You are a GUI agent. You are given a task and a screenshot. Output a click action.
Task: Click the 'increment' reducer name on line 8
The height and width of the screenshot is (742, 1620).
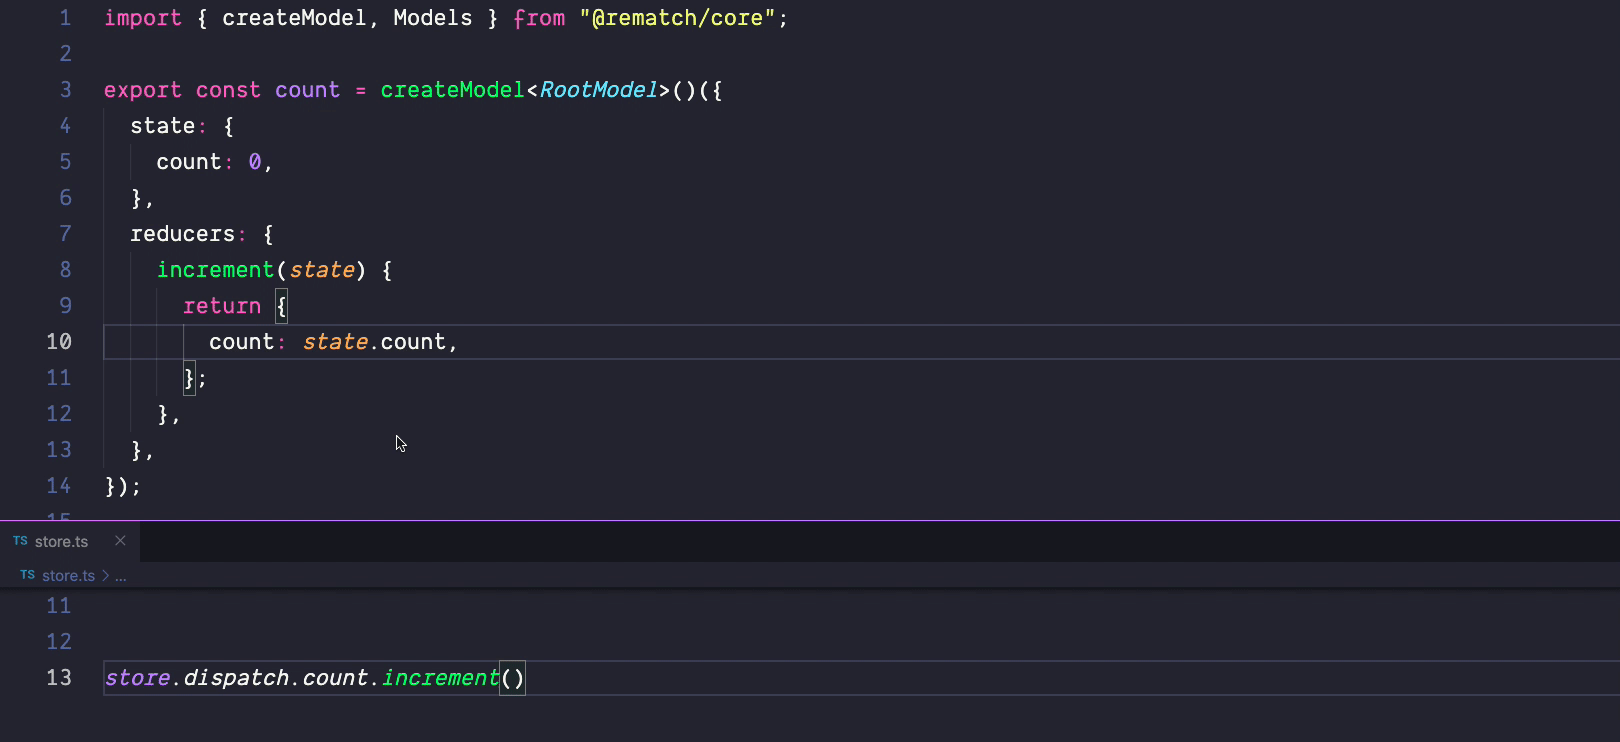(x=215, y=270)
